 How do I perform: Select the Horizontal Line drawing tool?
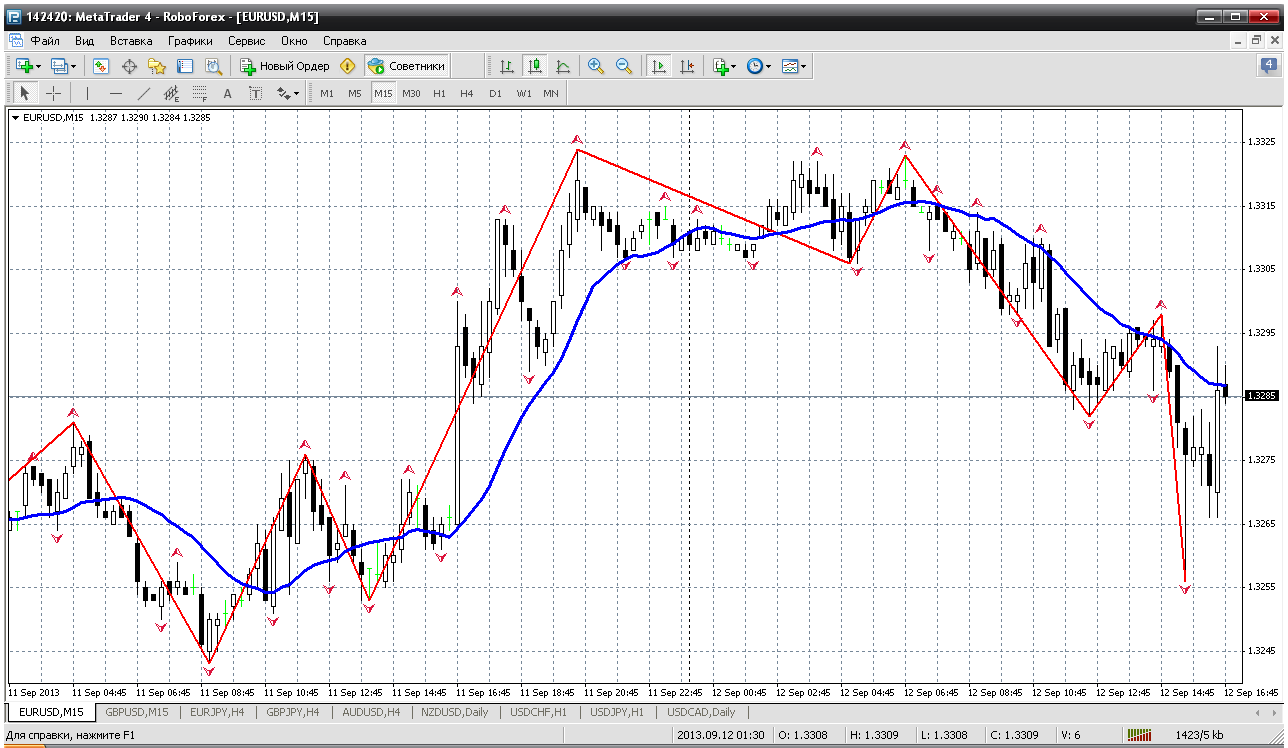(115, 93)
